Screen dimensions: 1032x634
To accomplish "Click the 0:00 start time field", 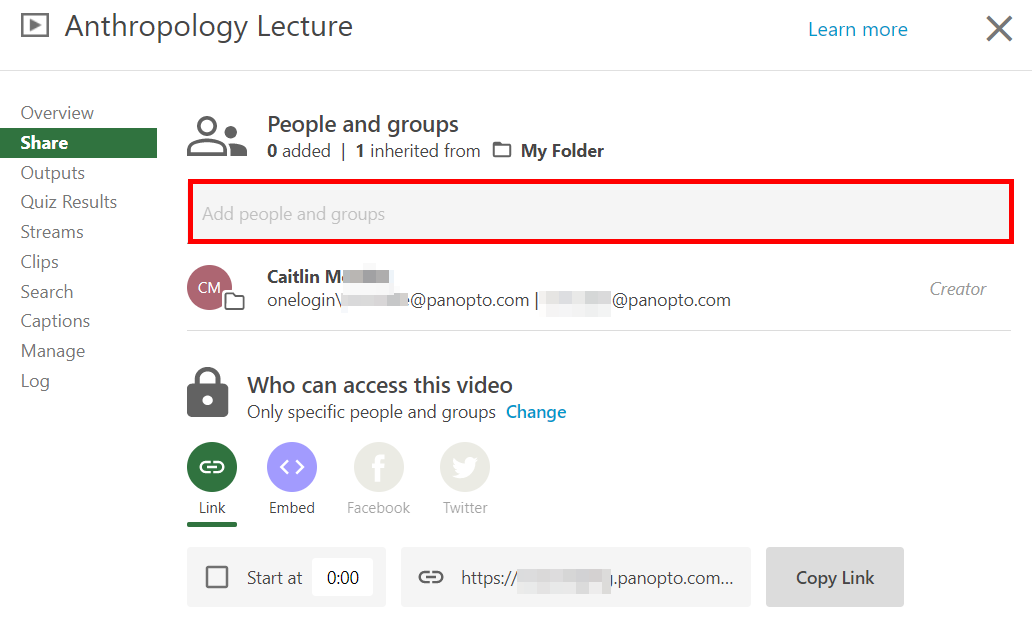I will (x=342, y=577).
